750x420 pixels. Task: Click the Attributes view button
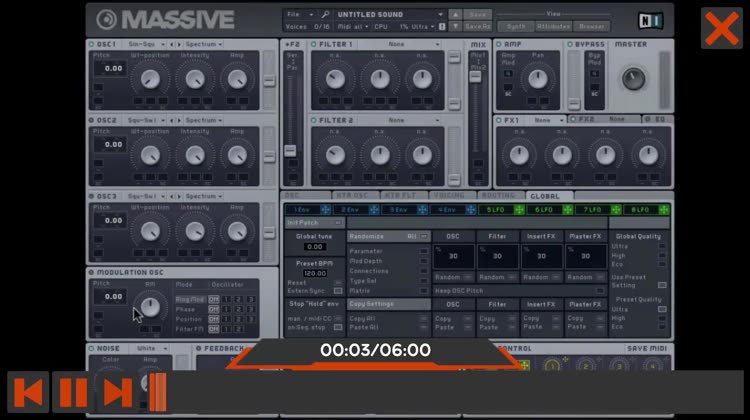coord(553,27)
